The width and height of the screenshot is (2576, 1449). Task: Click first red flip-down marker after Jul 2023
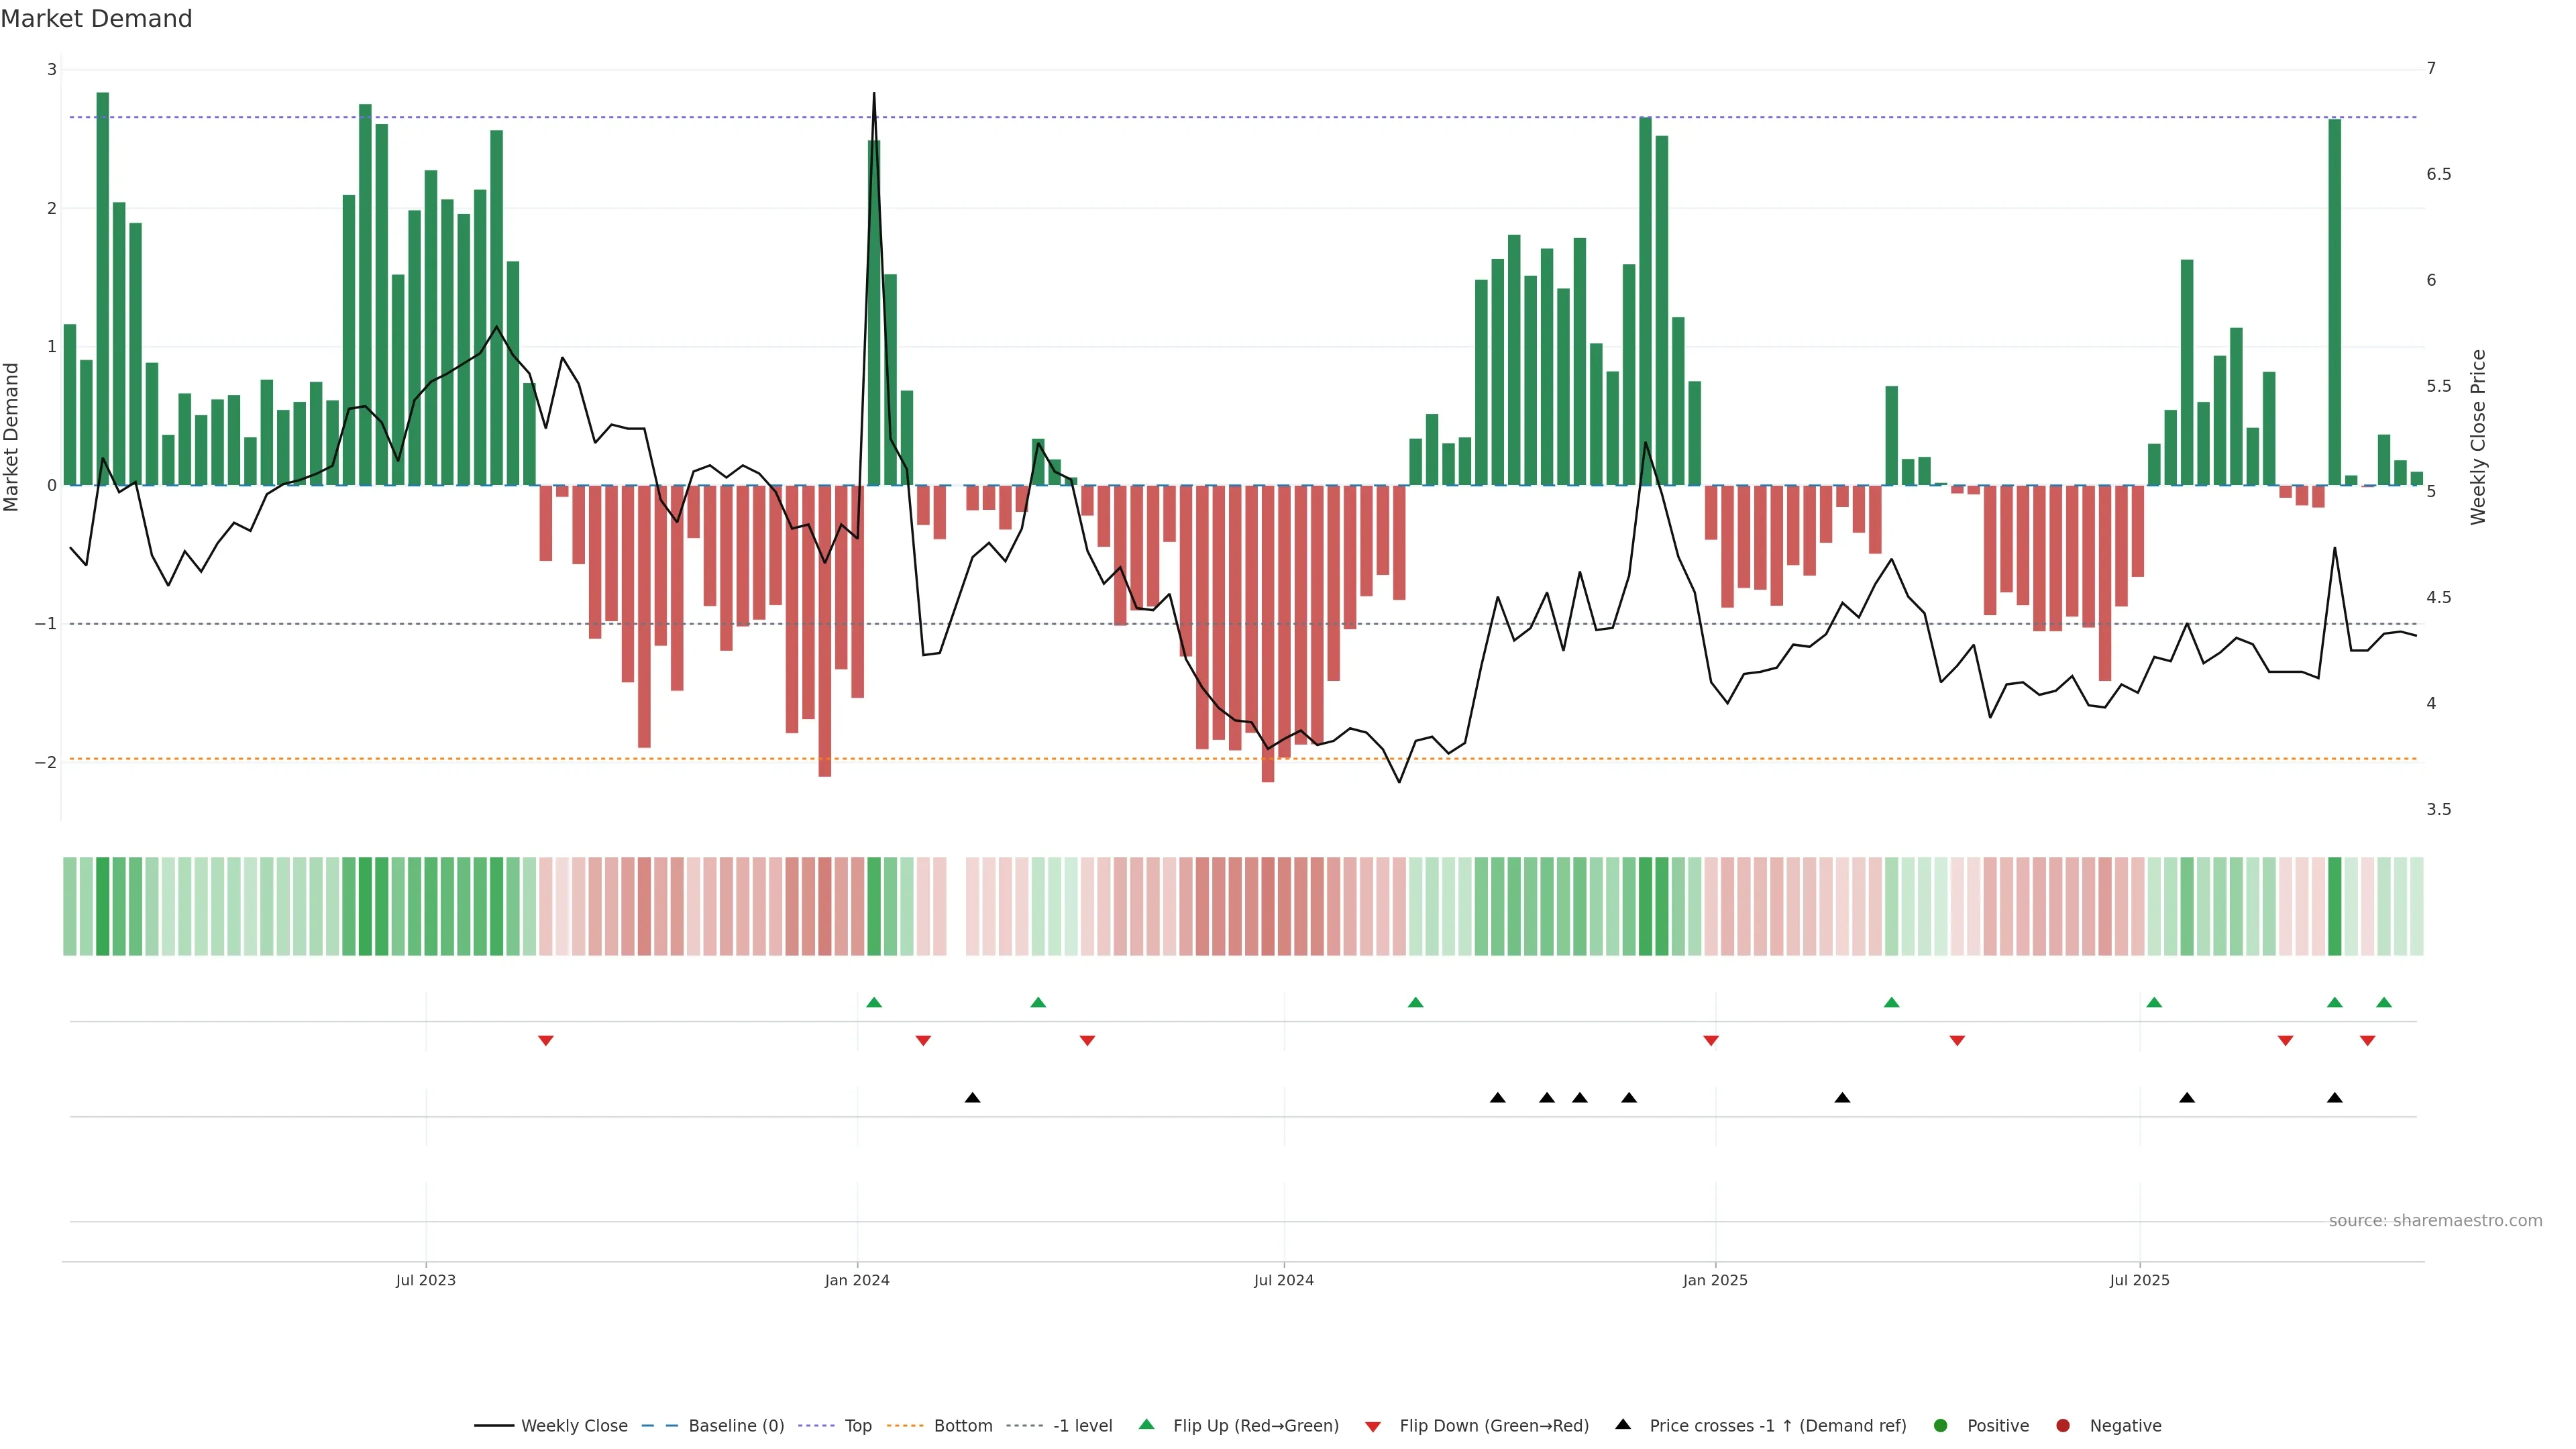click(545, 1041)
